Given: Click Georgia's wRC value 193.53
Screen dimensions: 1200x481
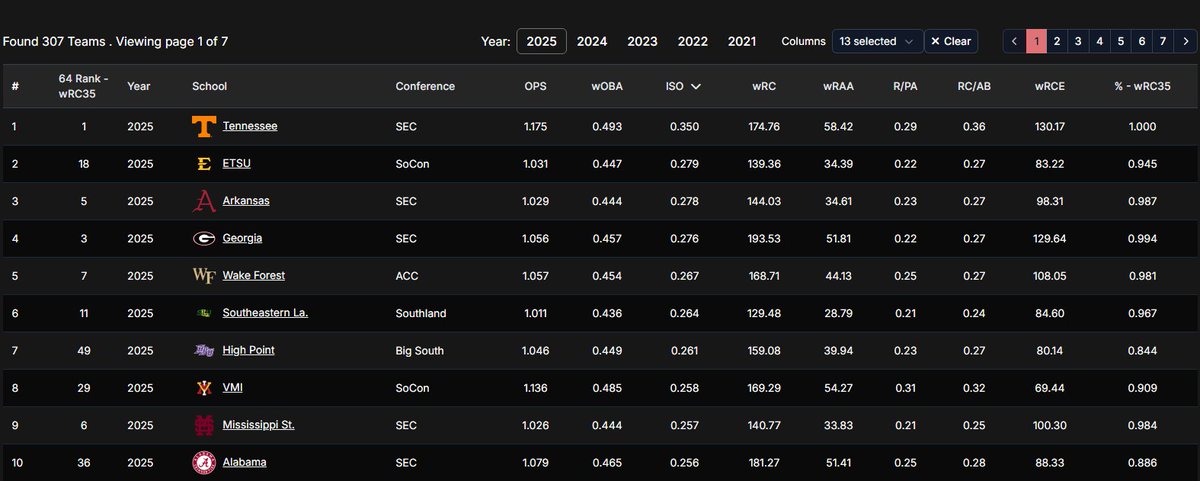Looking at the screenshot, I should point(766,239).
